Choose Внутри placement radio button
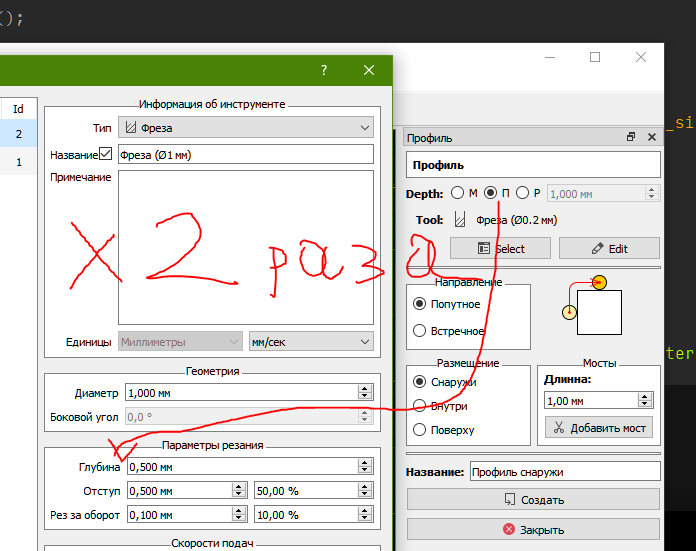 coord(419,406)
